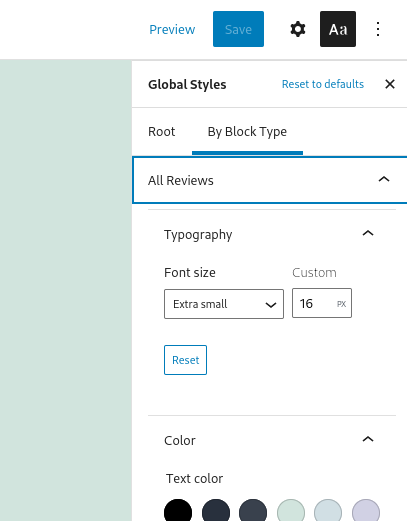
Task: Open the Extra small font size dropdown
Action: pyautogui.click(x=224, y=304)
